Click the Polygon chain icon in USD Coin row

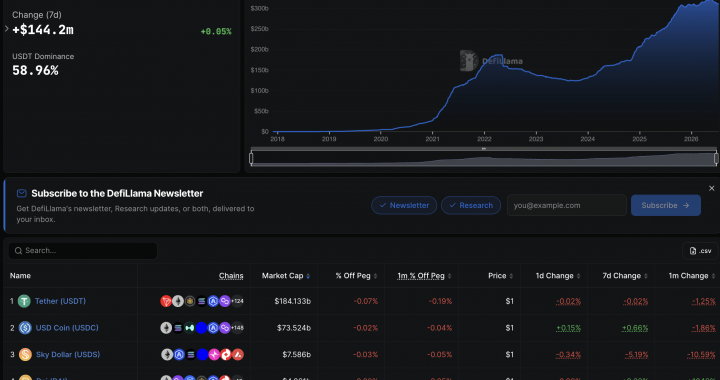(x=225, y=328)
